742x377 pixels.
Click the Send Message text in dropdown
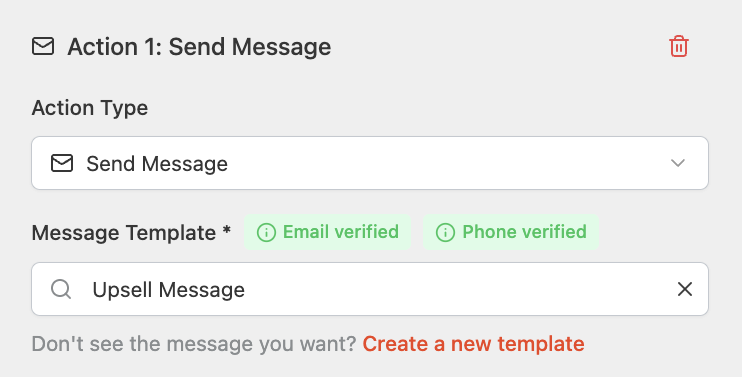[157, 164]
